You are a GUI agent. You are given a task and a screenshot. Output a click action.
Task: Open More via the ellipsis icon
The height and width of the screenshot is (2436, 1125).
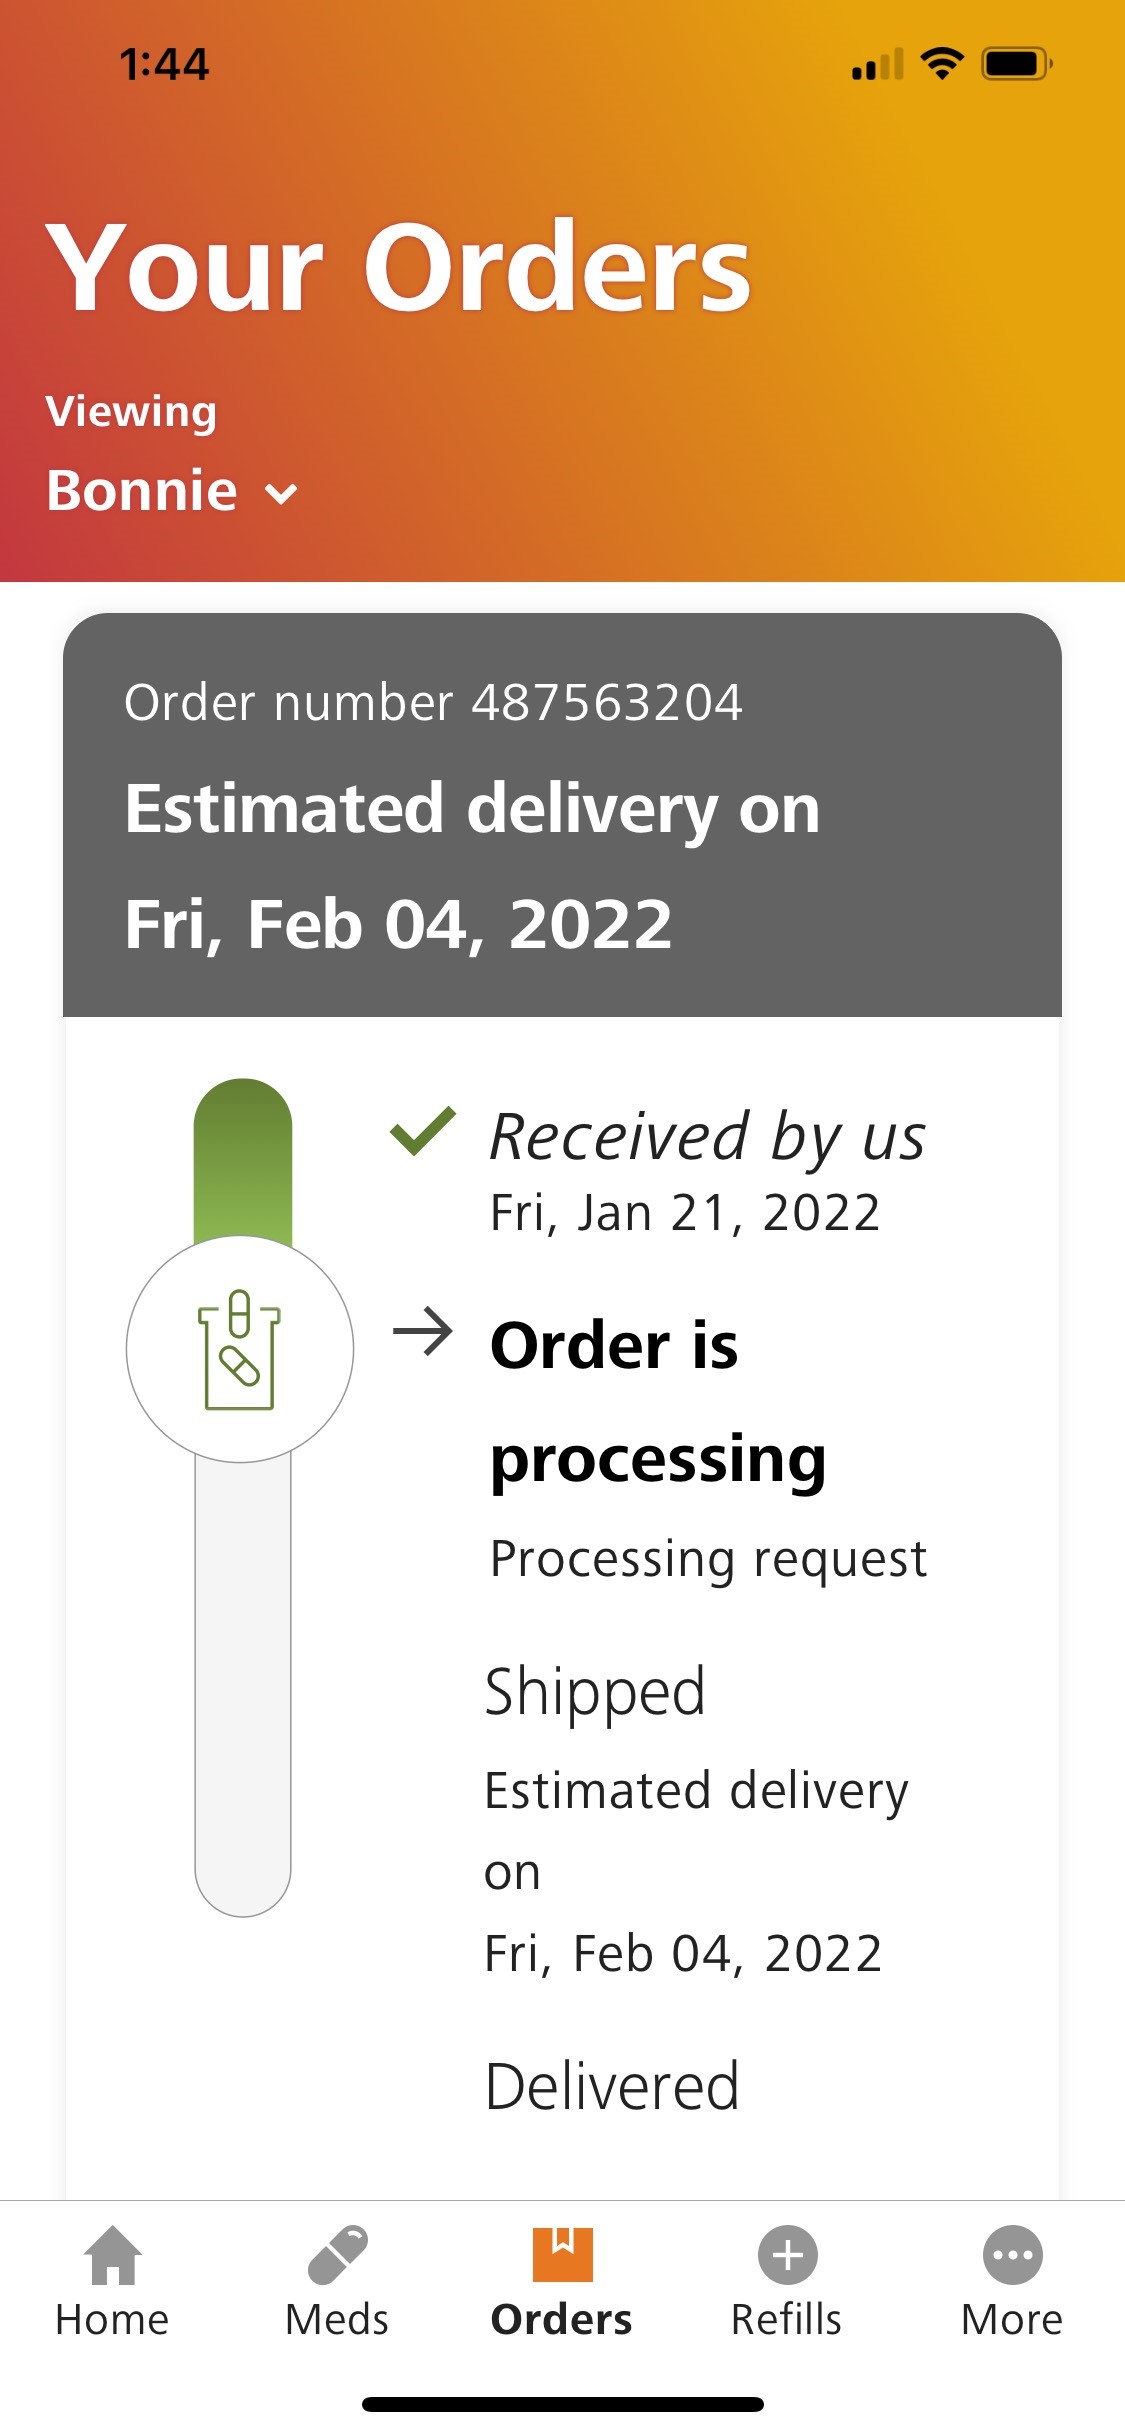(x=1012, y=2255)
